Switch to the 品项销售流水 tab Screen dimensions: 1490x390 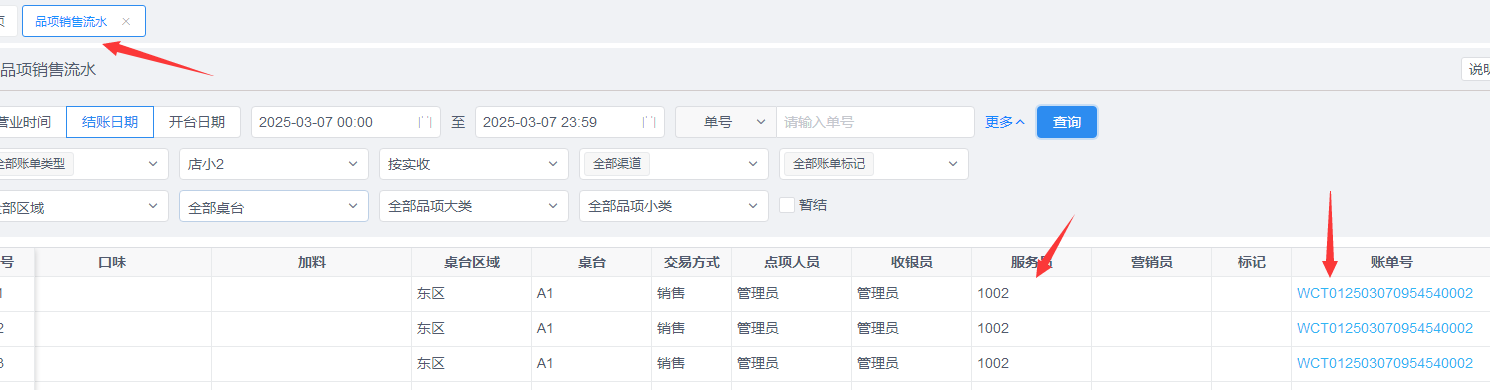tap(71, 21)
